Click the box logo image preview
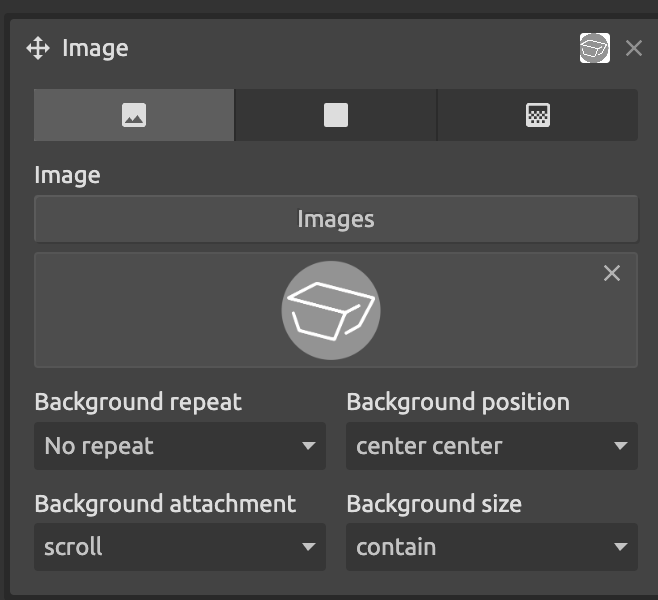This screenshot has width=658, height=600. tap(331, 310)
